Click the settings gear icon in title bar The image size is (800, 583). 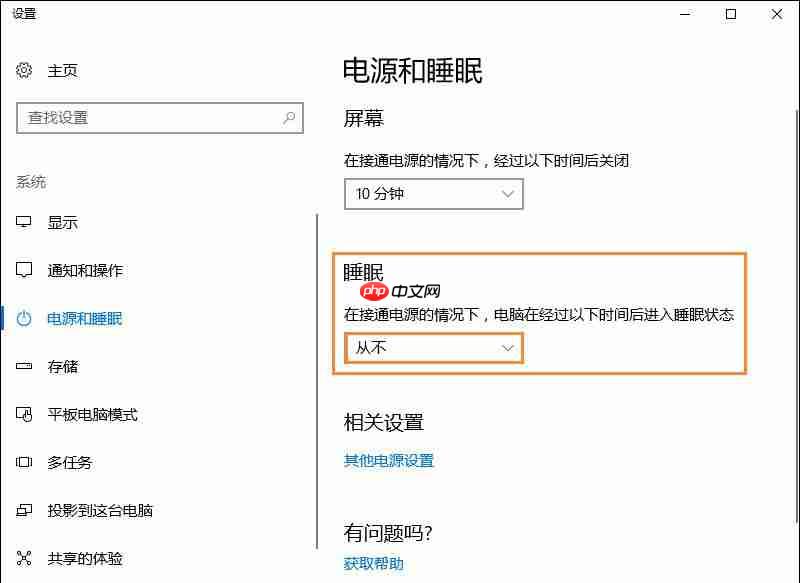tap(13, 15)
